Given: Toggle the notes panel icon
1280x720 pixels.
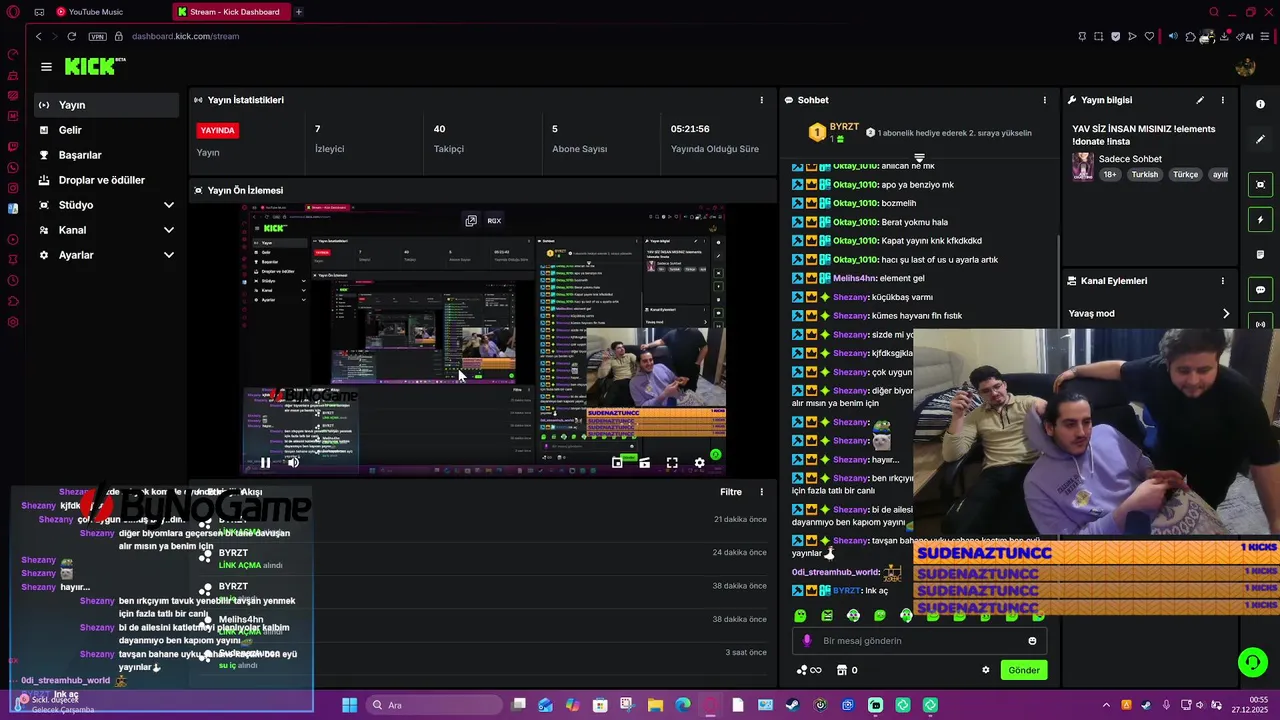Looking at the screenshot, I should pos(1260,255).
